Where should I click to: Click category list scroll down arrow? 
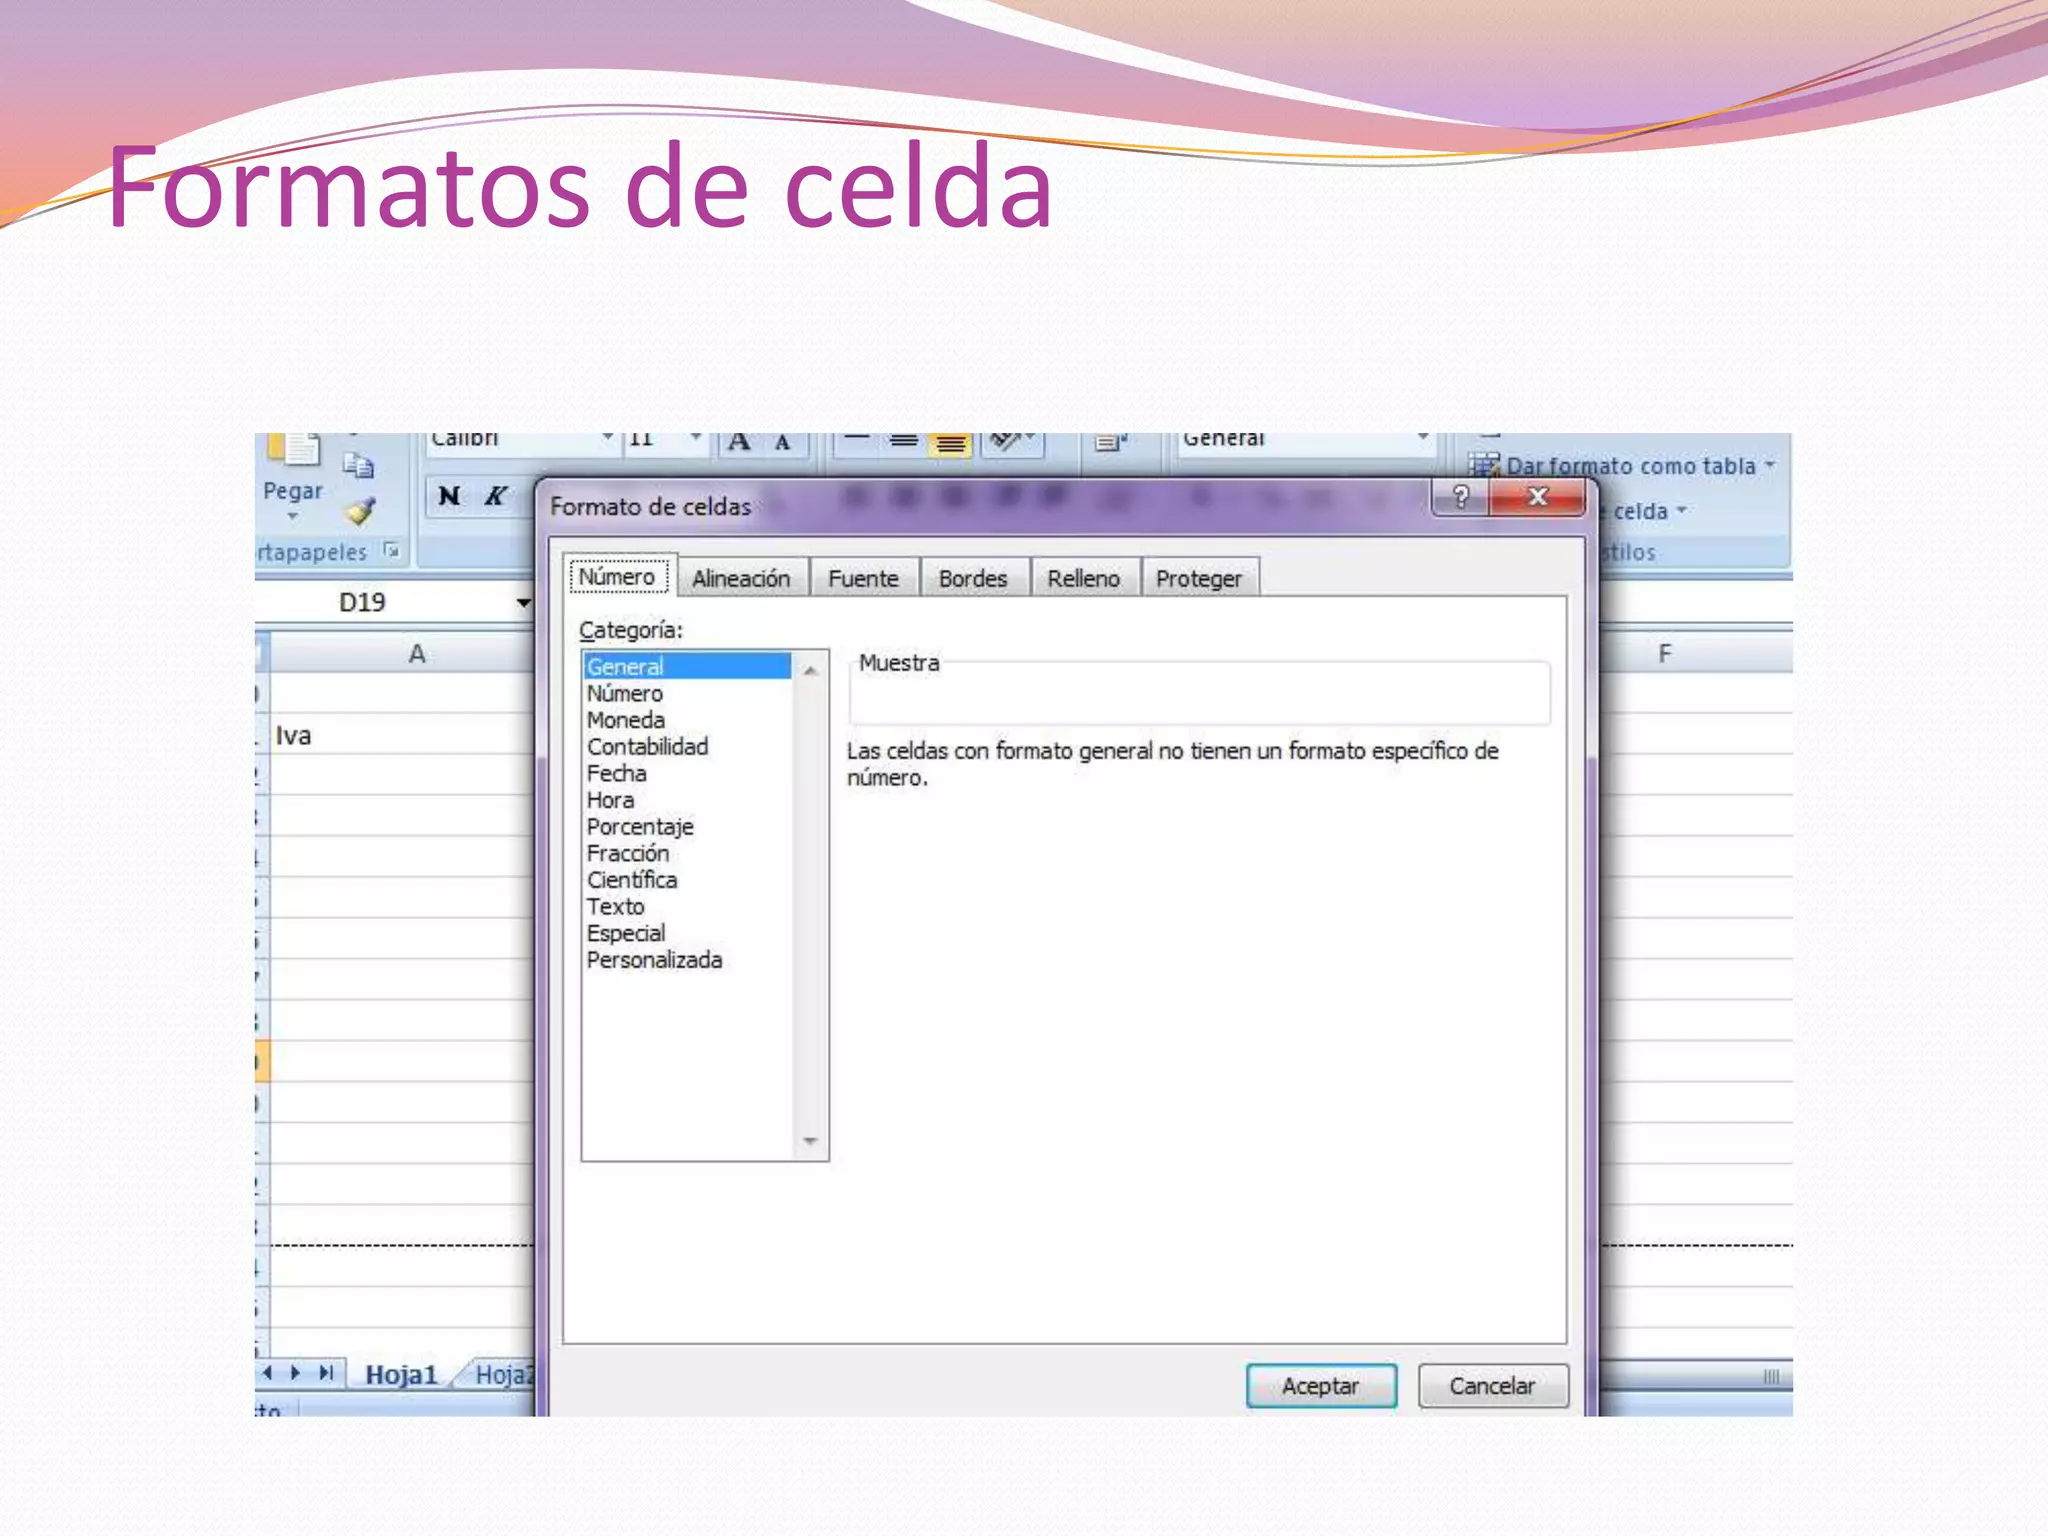pos(810,1141)
